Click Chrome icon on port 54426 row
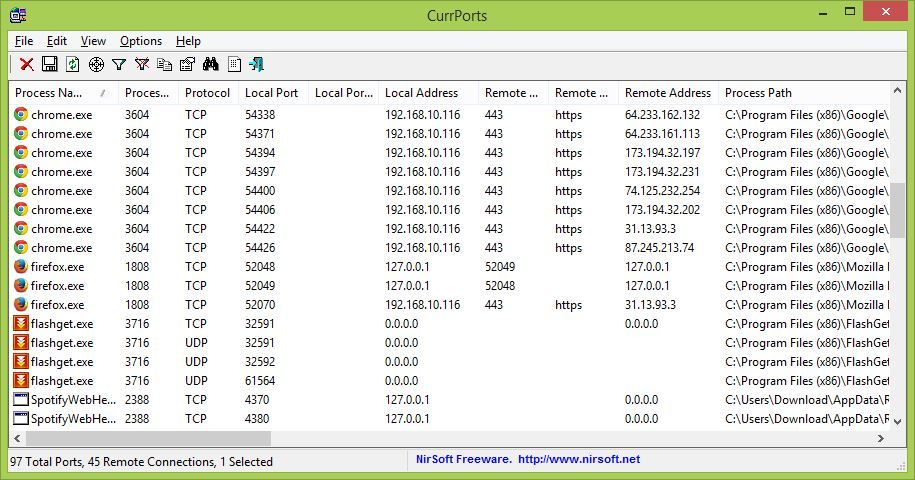915x480 pixels. pos(21,247)
